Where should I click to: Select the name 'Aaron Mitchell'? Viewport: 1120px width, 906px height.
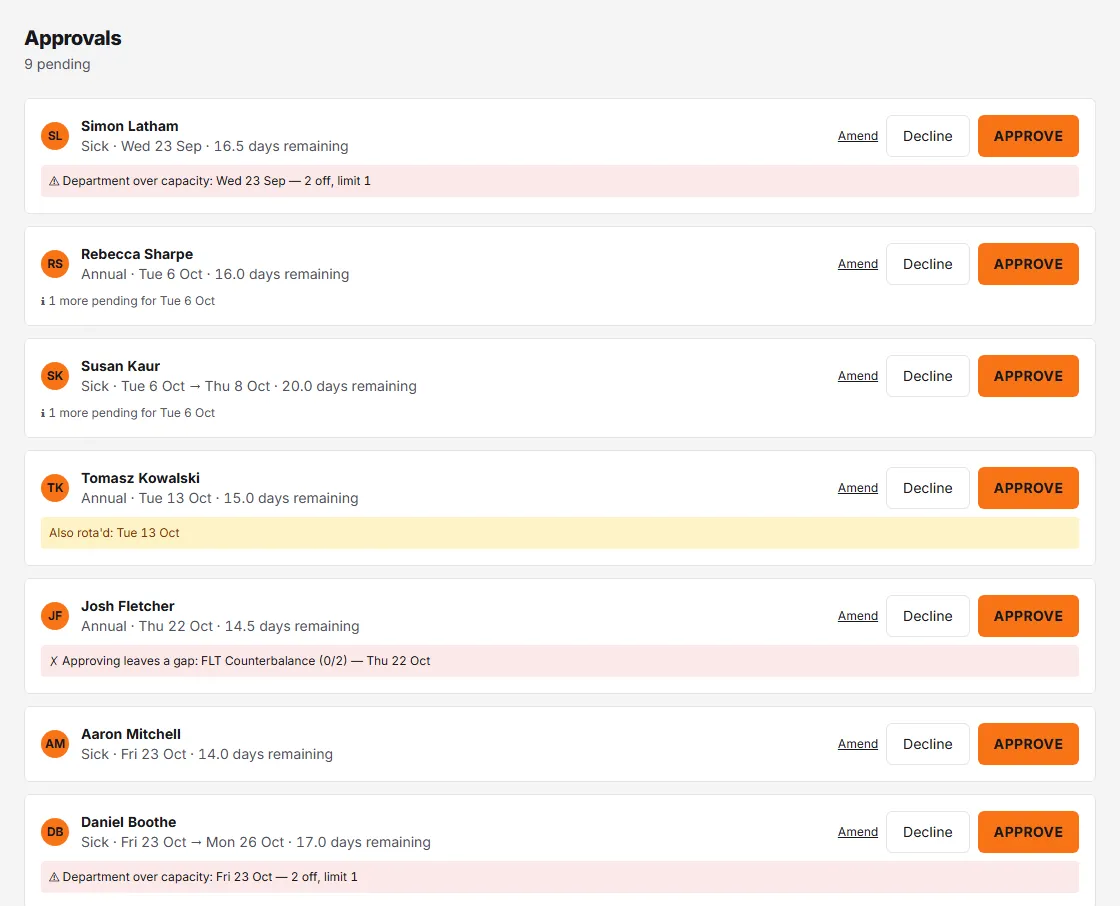(131, 734)
